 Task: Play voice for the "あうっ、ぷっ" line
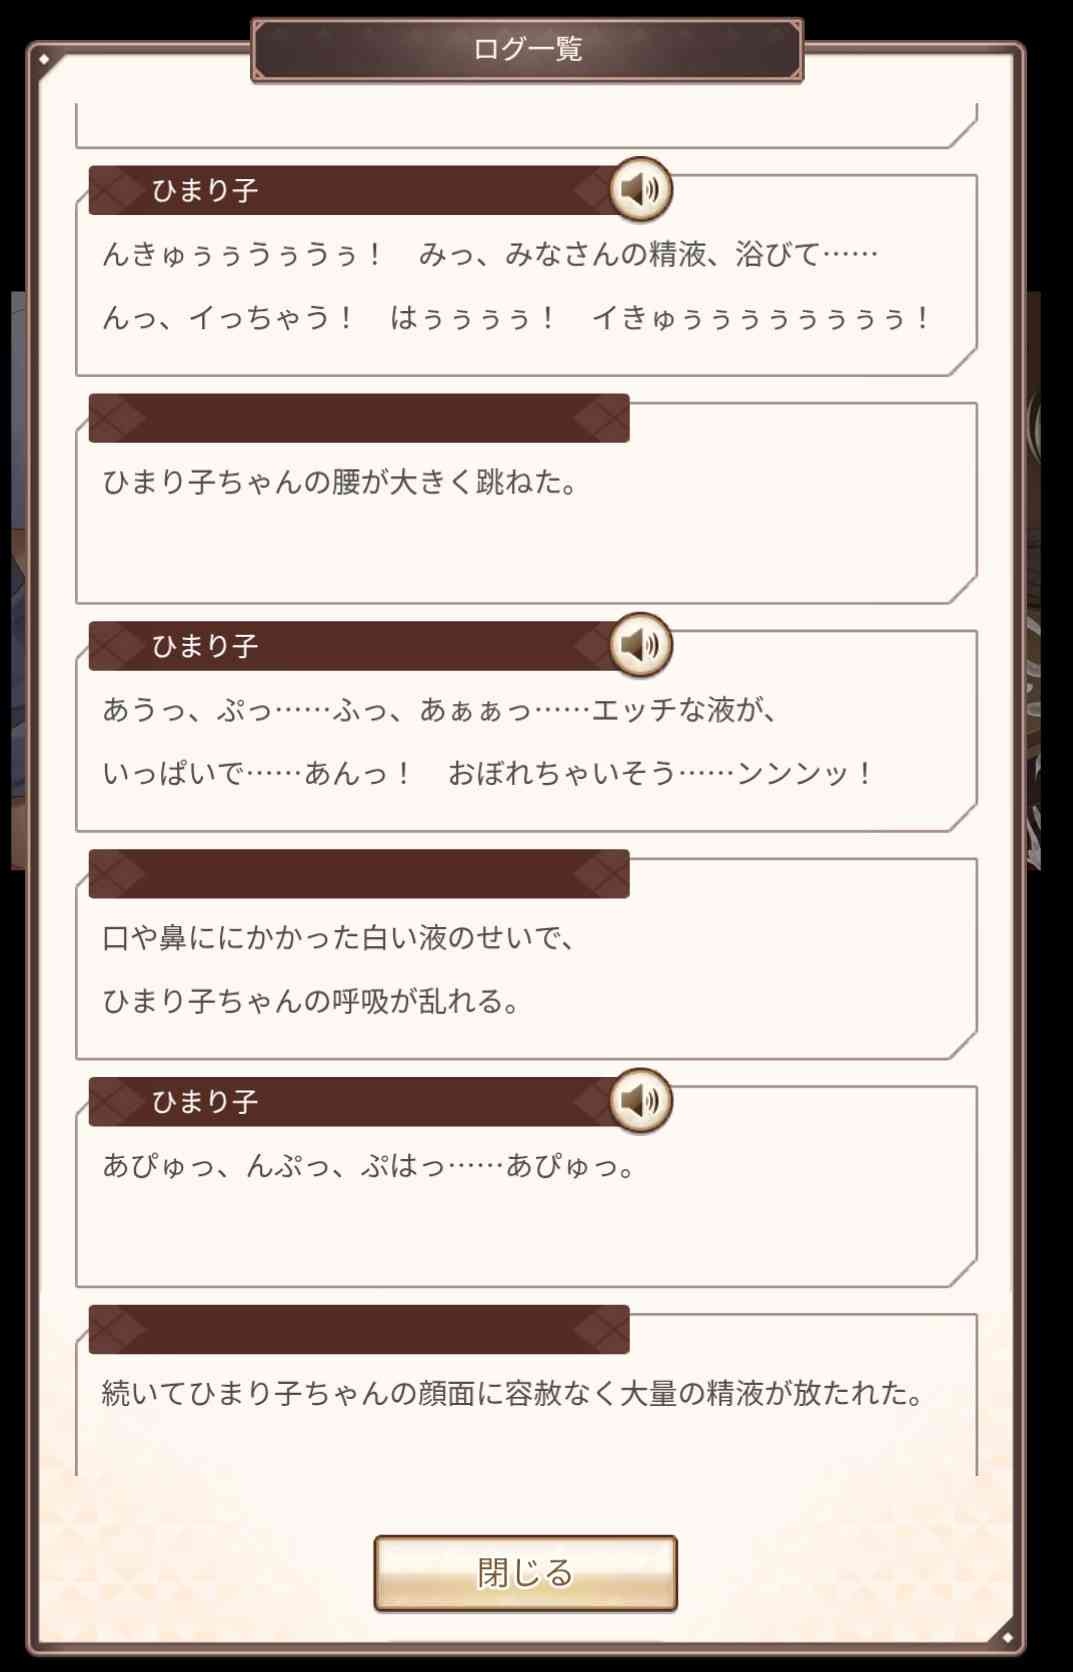[641, 645]
